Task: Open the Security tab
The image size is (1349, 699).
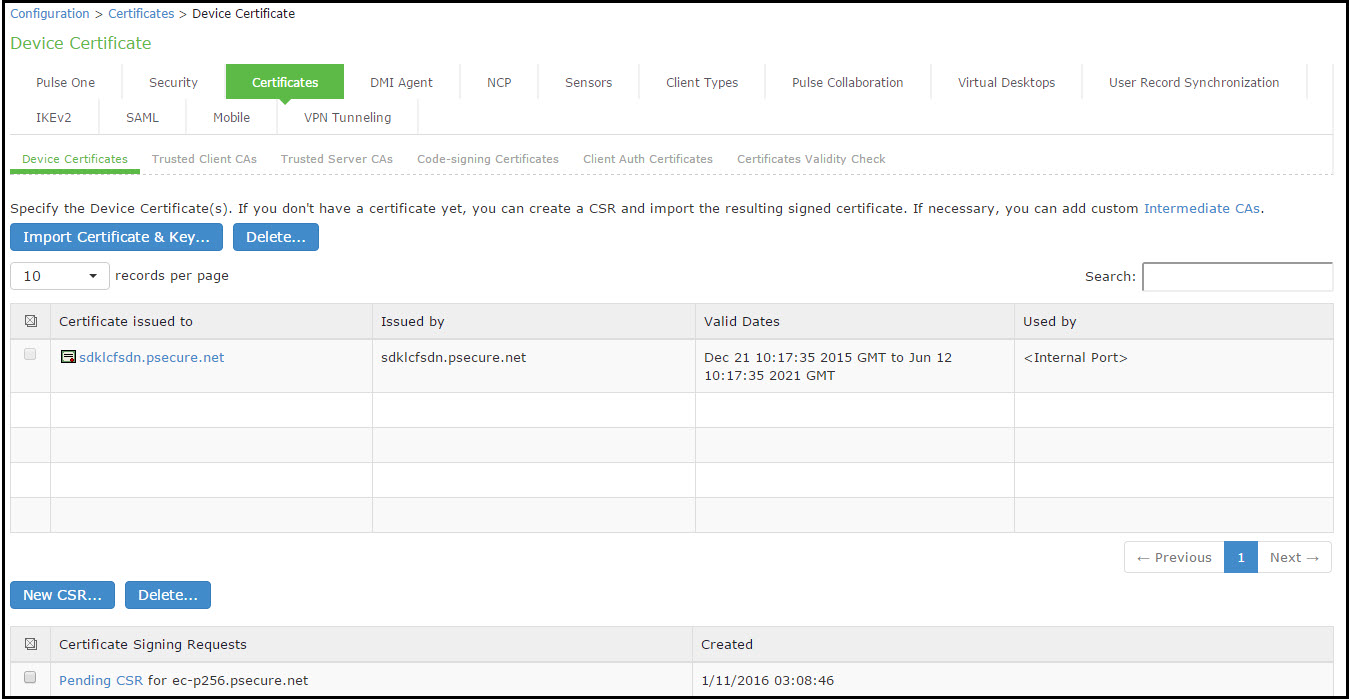Action: (172, 81)
